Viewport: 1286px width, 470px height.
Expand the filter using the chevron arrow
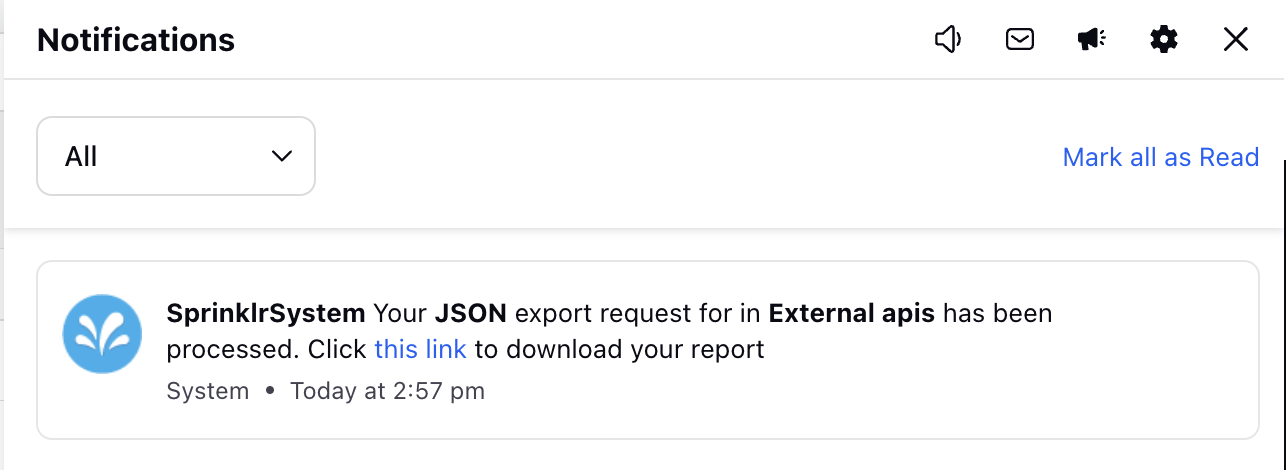pos(282,156)
